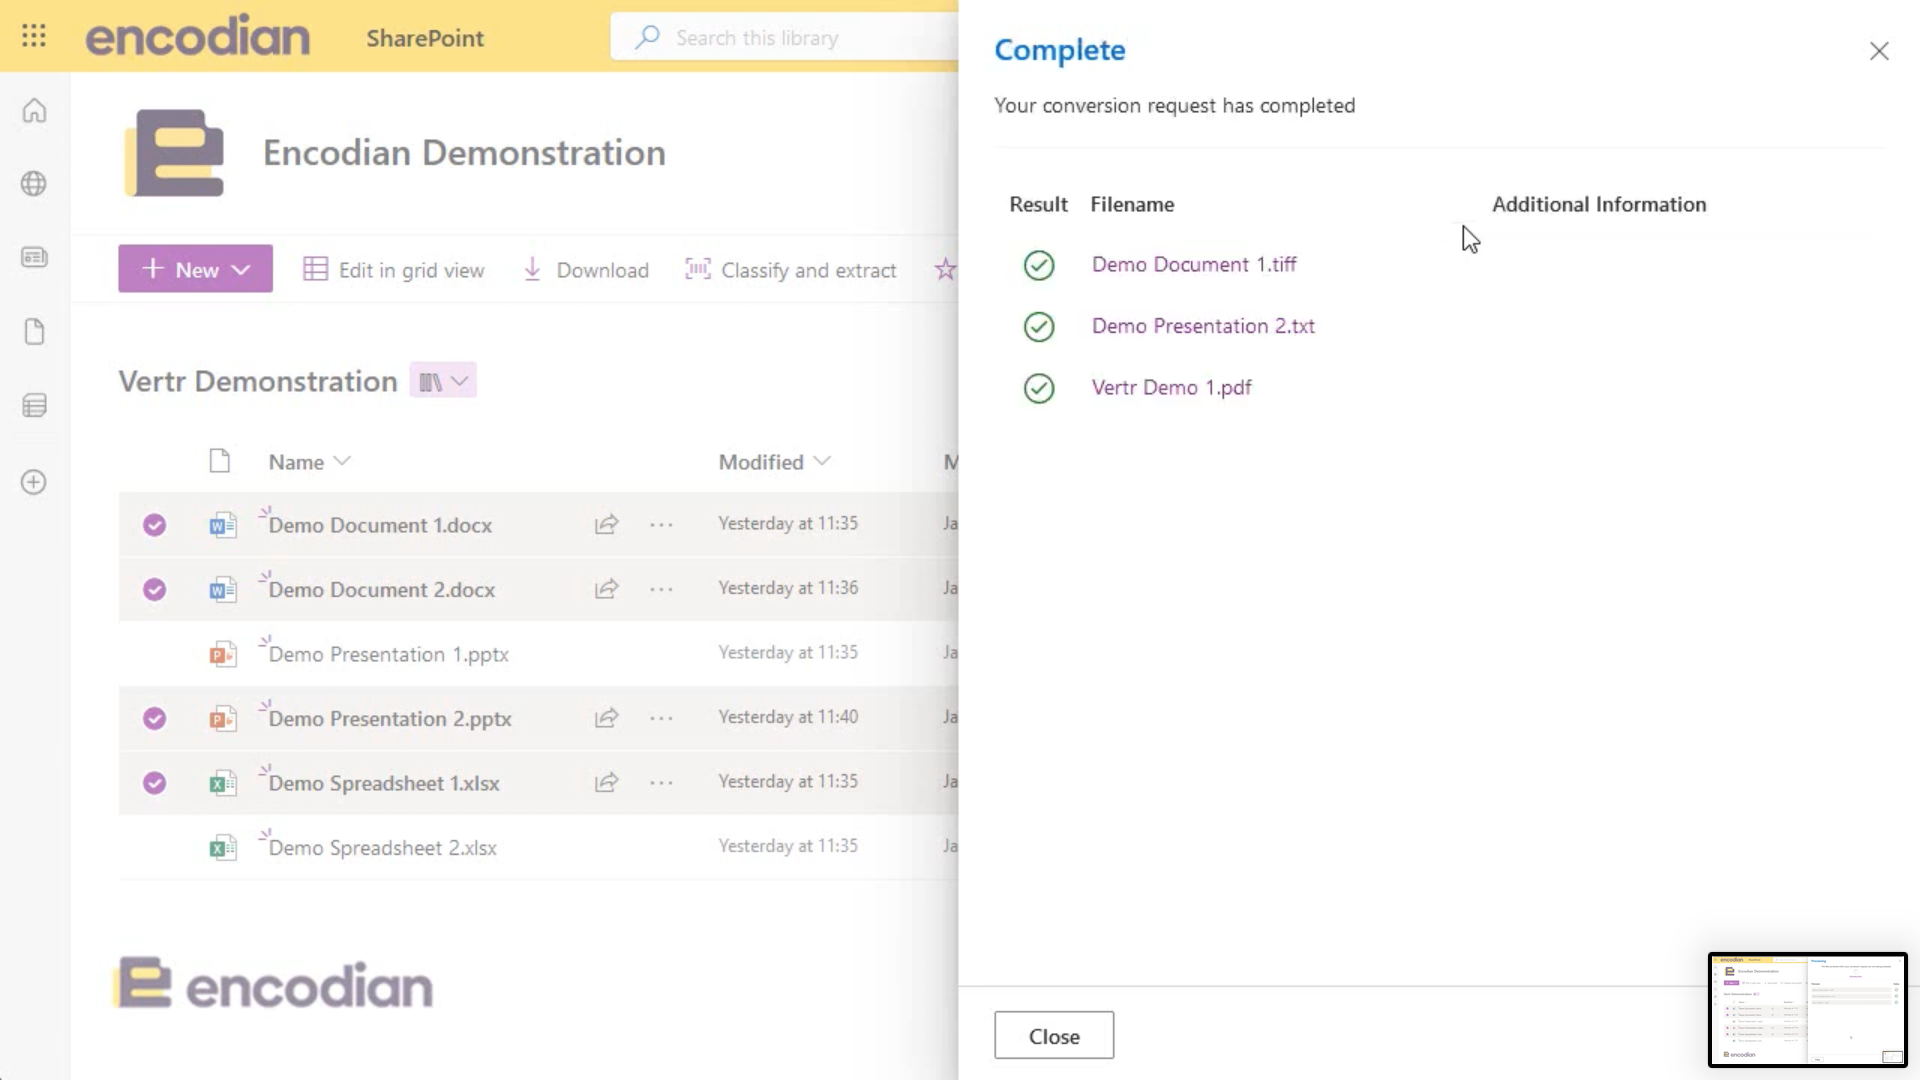Click file type column header icon
The image size is (1920, 1080).
(220, 461)
